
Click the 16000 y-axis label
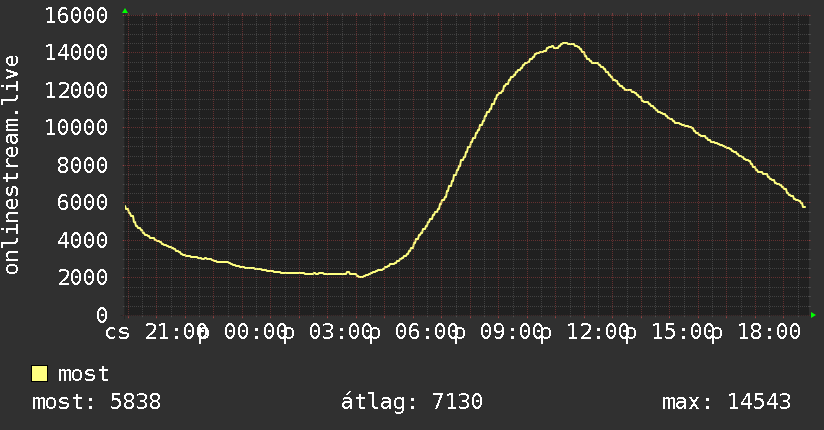[x=76, y=15]
